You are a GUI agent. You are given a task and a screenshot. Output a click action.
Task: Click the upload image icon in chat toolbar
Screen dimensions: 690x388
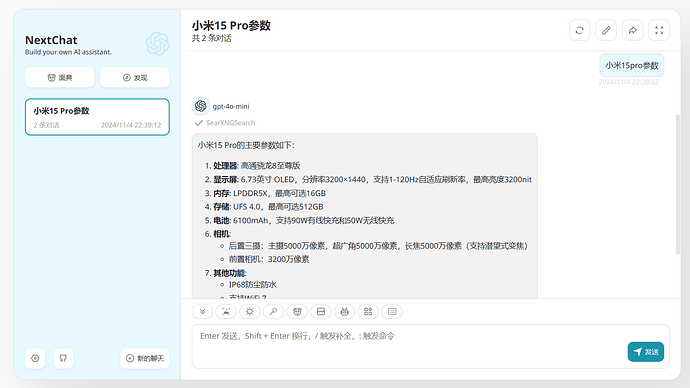click(226, 311)
